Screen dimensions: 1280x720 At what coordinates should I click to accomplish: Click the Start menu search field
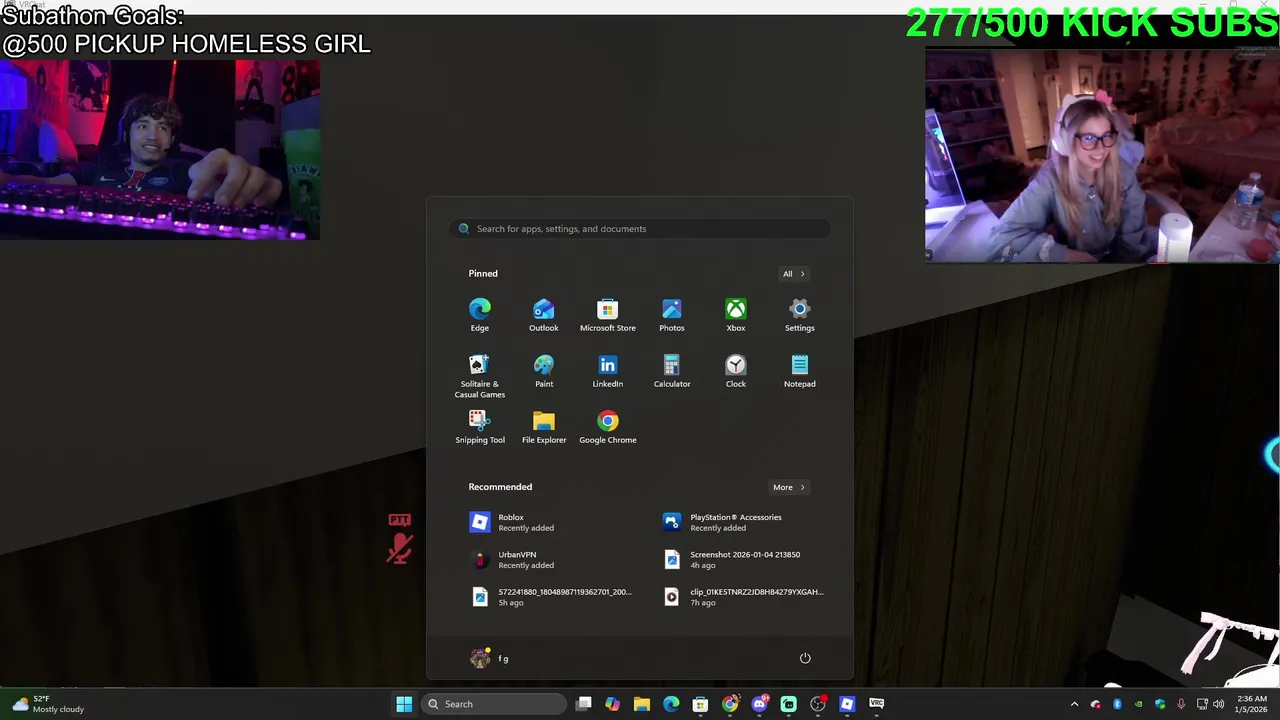(640, 229)
